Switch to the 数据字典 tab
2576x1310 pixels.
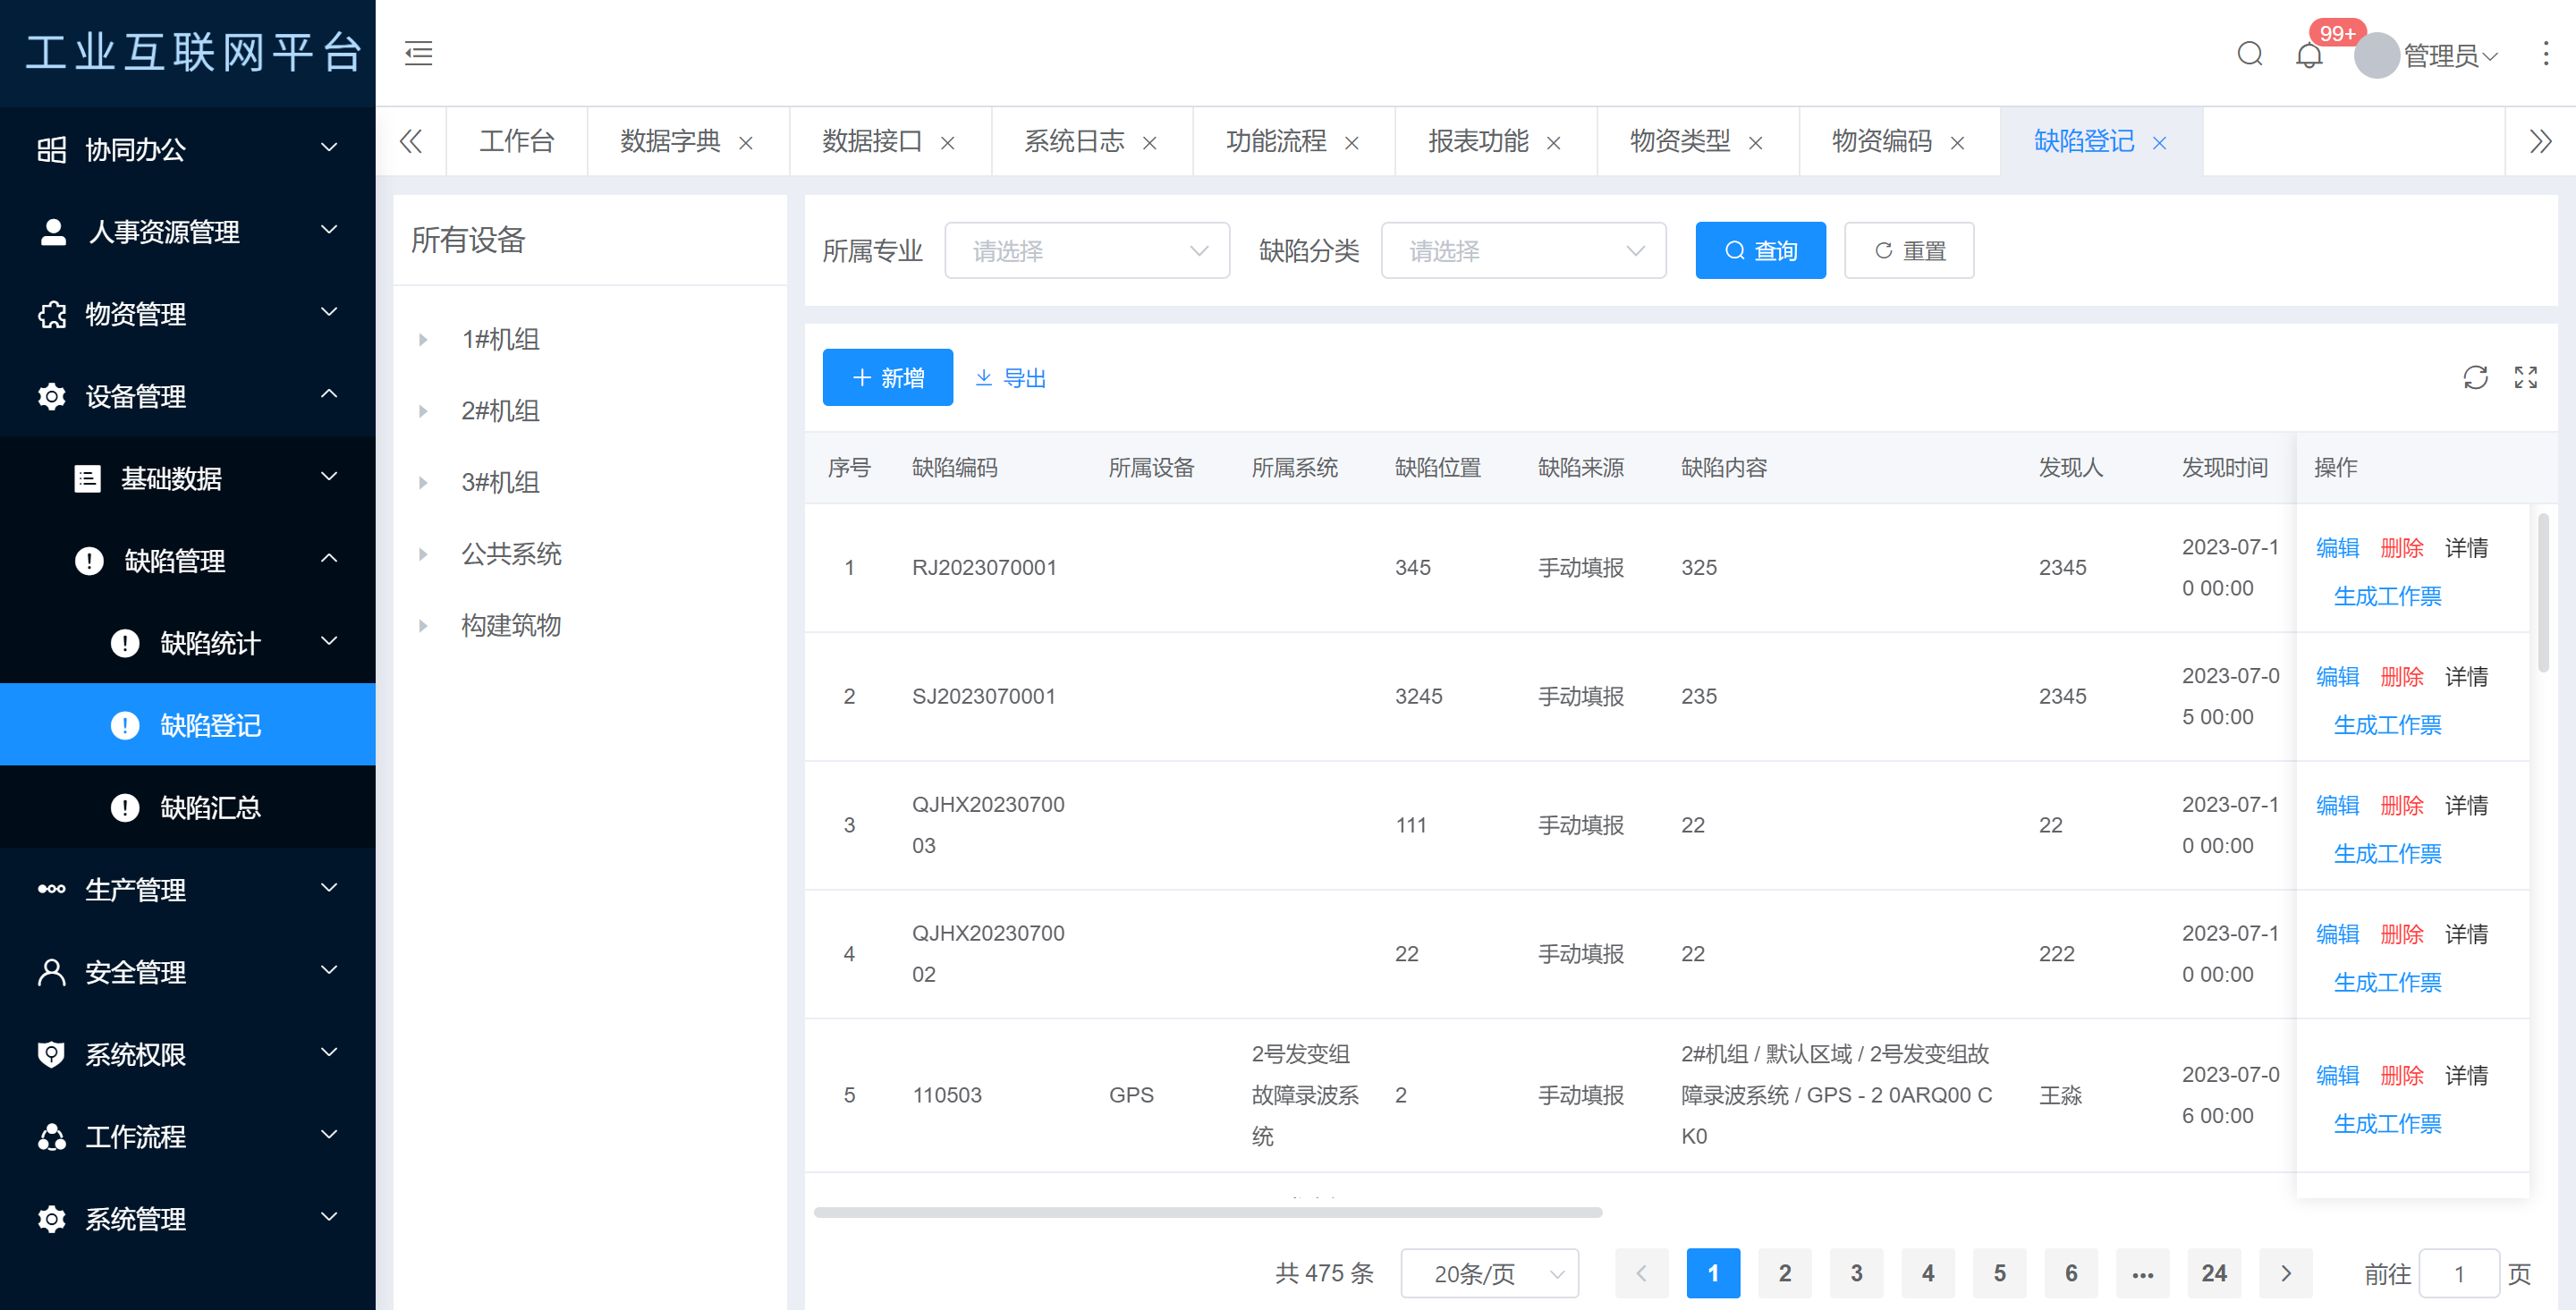[670, 142]
